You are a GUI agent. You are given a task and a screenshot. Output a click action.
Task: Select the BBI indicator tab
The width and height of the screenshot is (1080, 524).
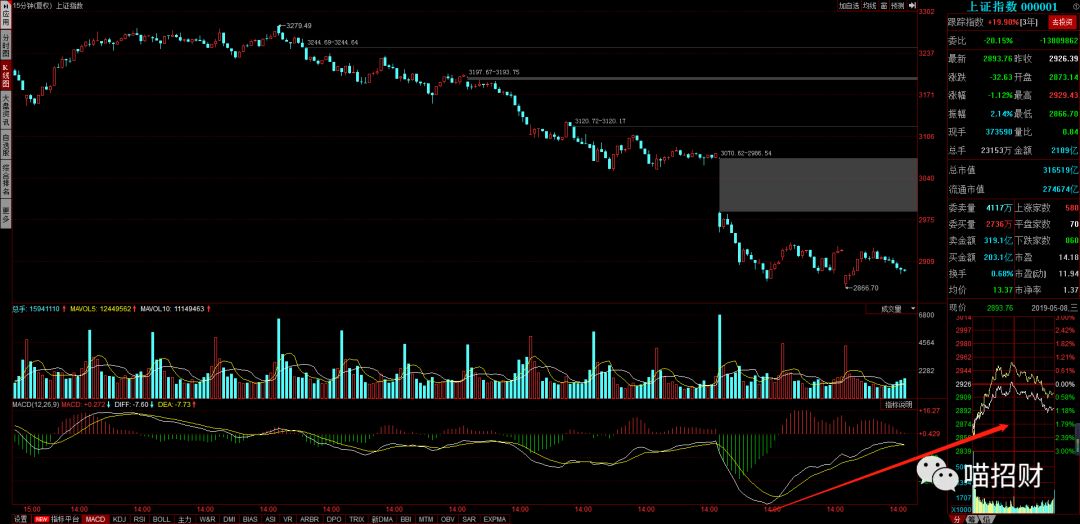[x=406, y=519]
